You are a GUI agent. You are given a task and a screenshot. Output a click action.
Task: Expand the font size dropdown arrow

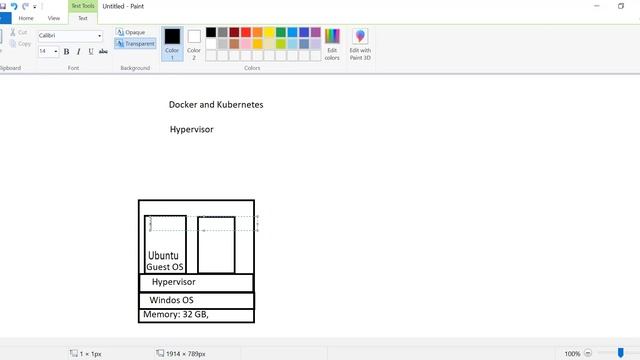click(56, 51)
